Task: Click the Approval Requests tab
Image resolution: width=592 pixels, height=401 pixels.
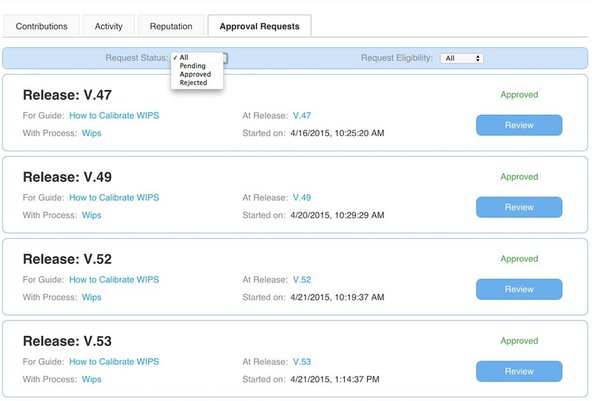Action: (x=259, y=26)
